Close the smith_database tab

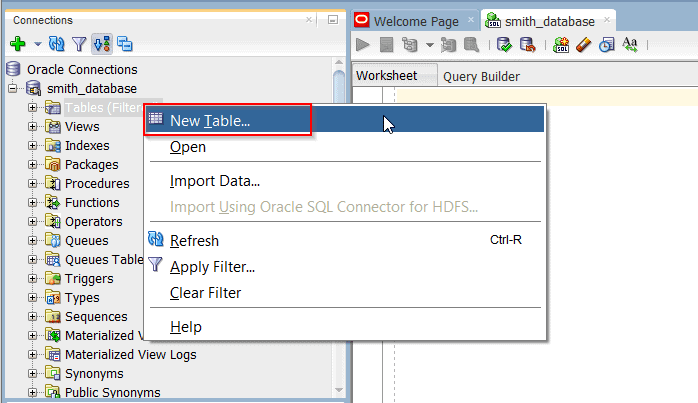tap(607, 20)
